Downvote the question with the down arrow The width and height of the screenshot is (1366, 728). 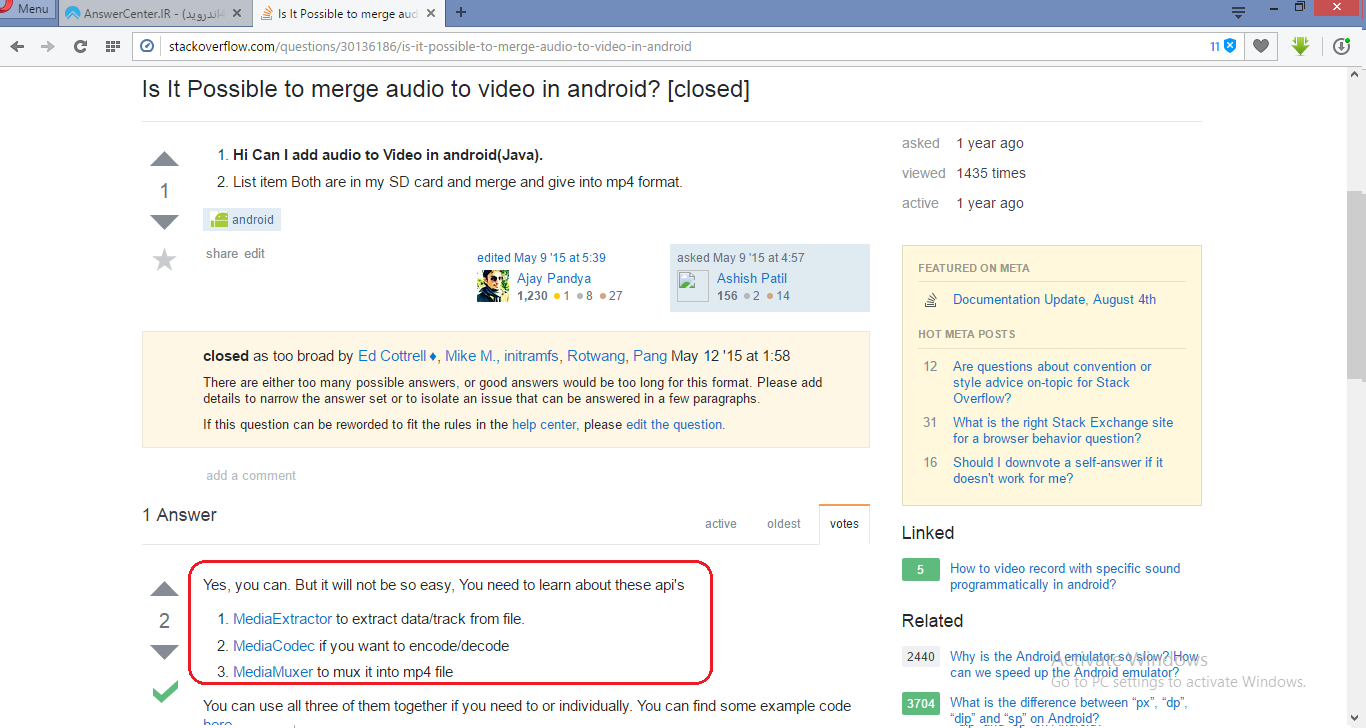[164, 221]
